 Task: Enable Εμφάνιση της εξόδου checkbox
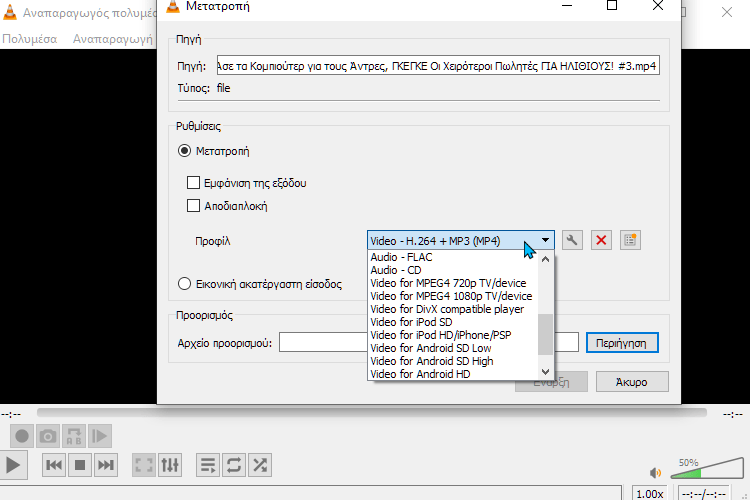pyautogui.click(x=193, y=183)
